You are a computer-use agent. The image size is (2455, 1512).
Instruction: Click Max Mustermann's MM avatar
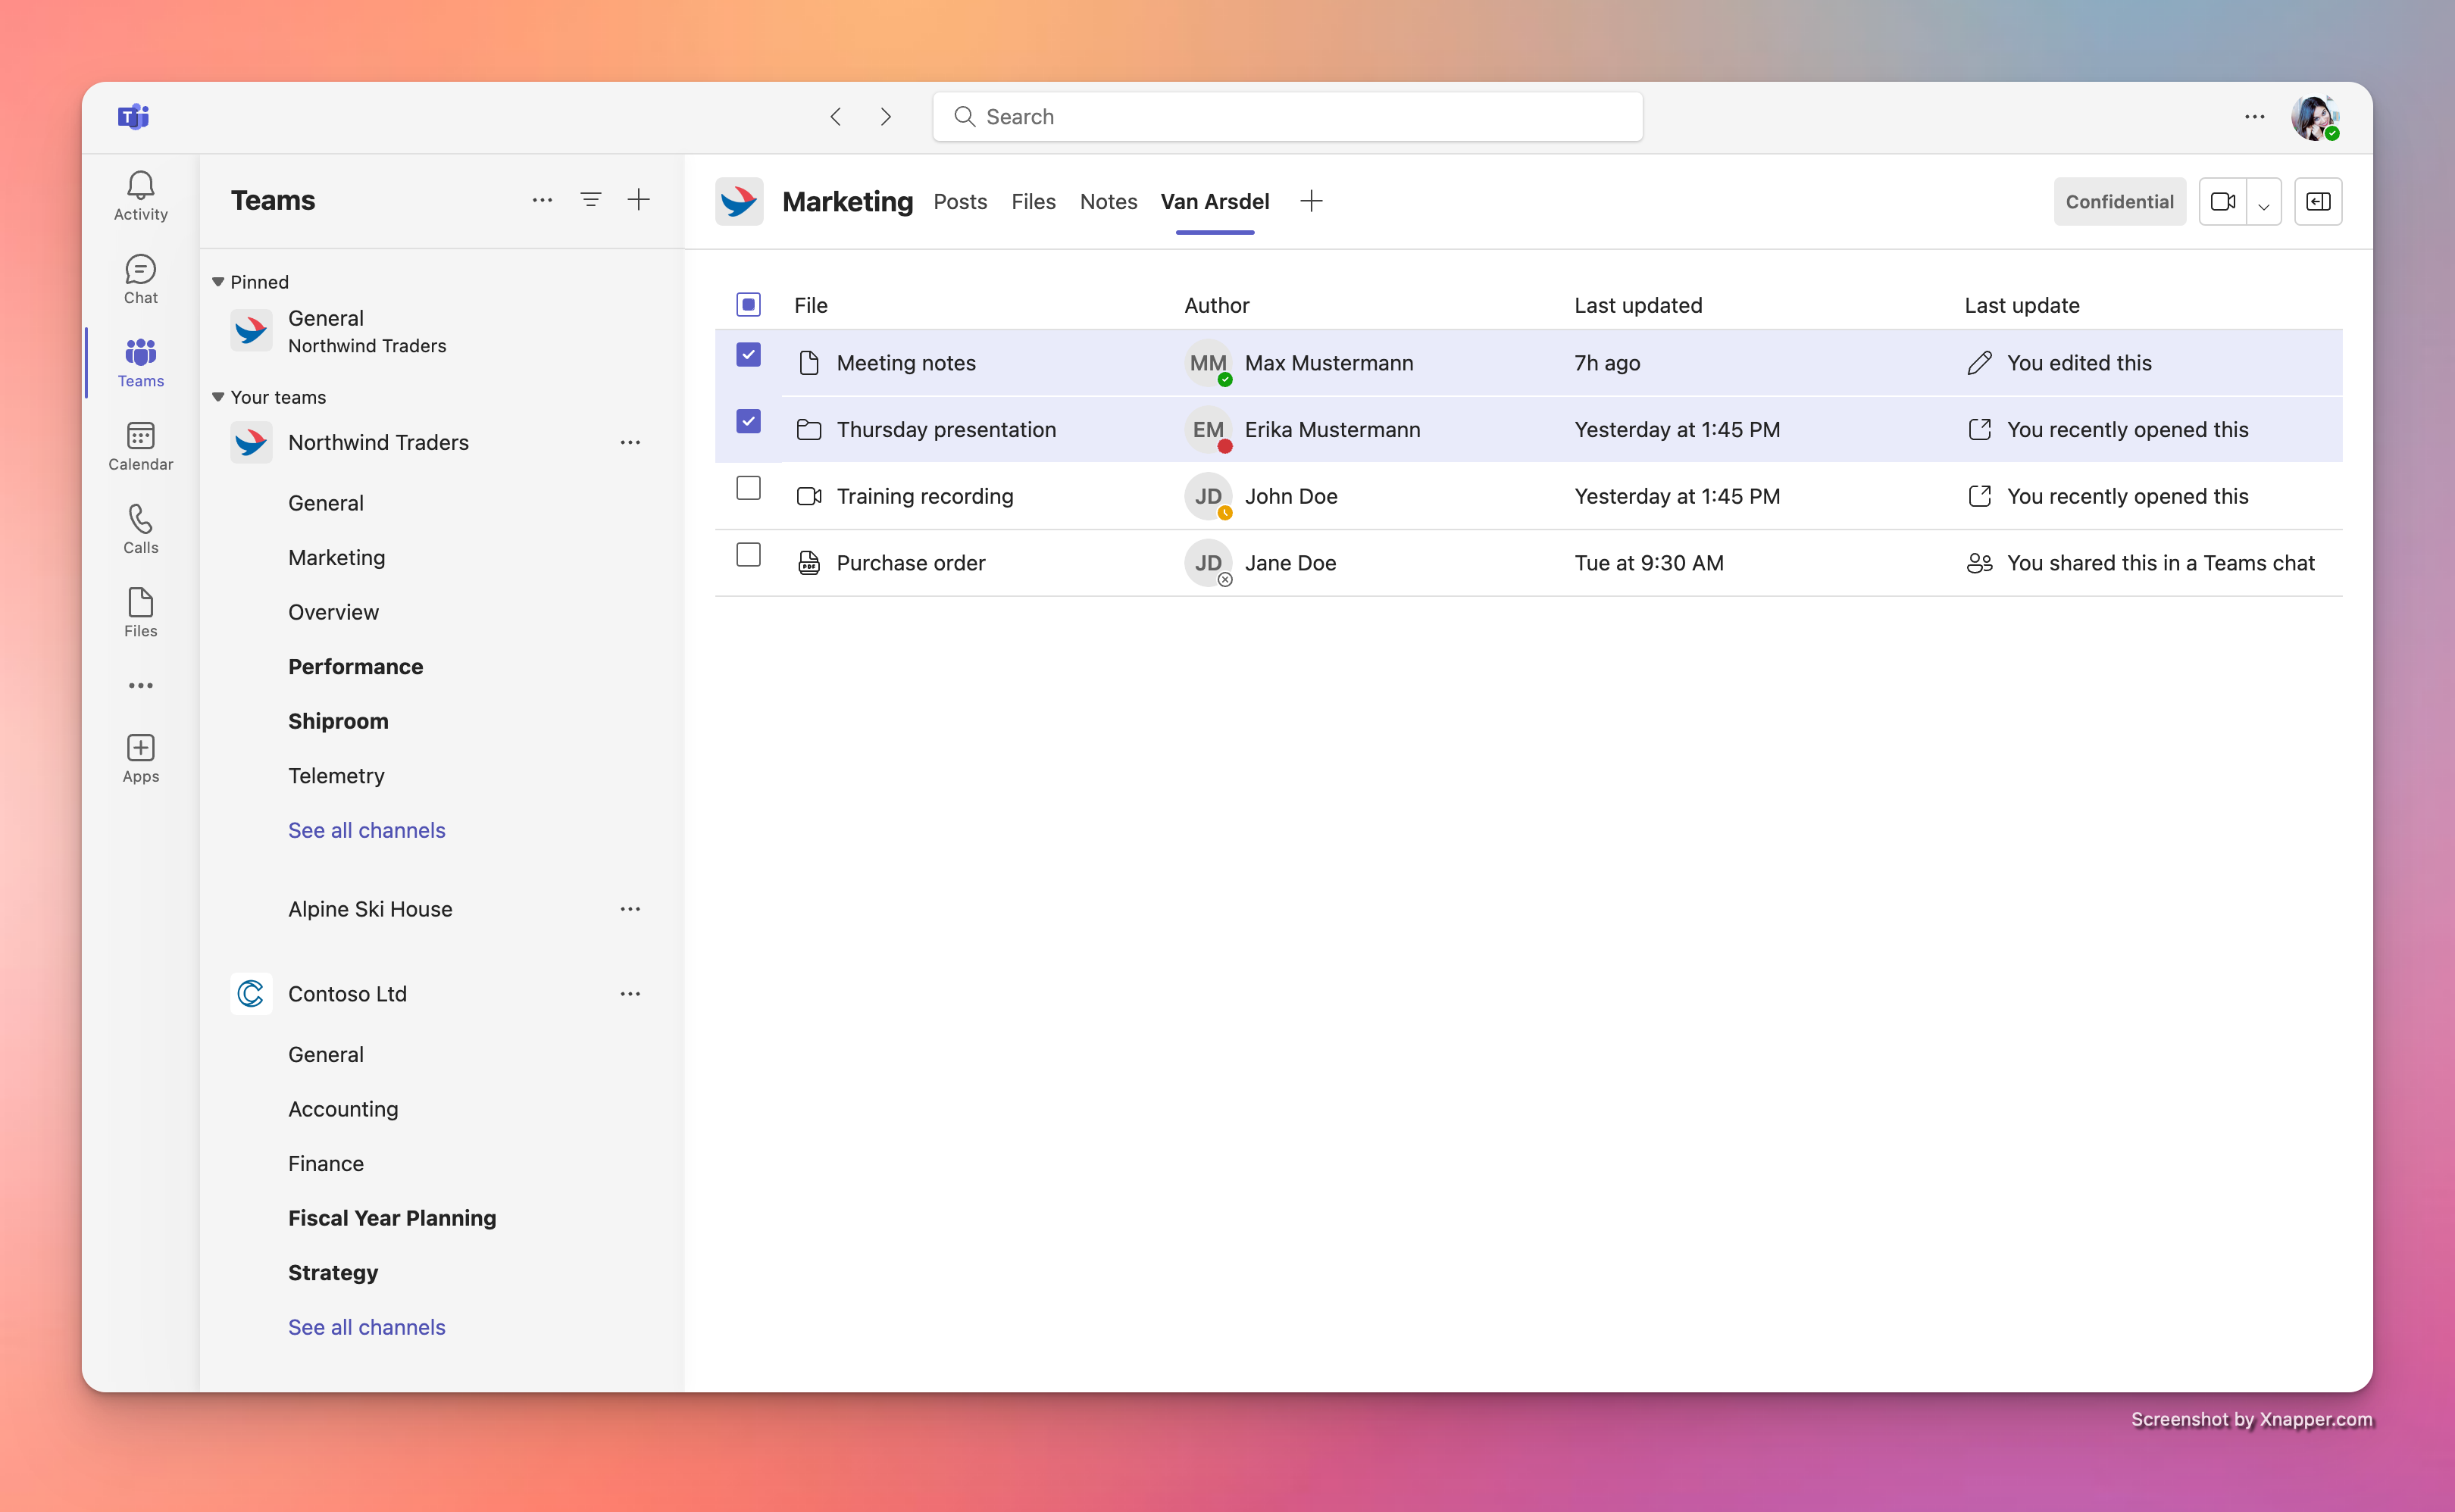click(x=1208, y=363)
